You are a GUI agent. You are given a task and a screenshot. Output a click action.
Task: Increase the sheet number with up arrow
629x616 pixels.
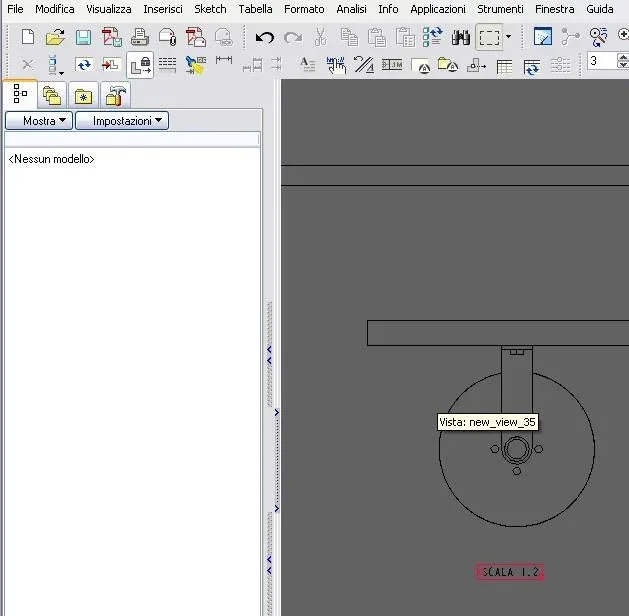coord(623,57)
